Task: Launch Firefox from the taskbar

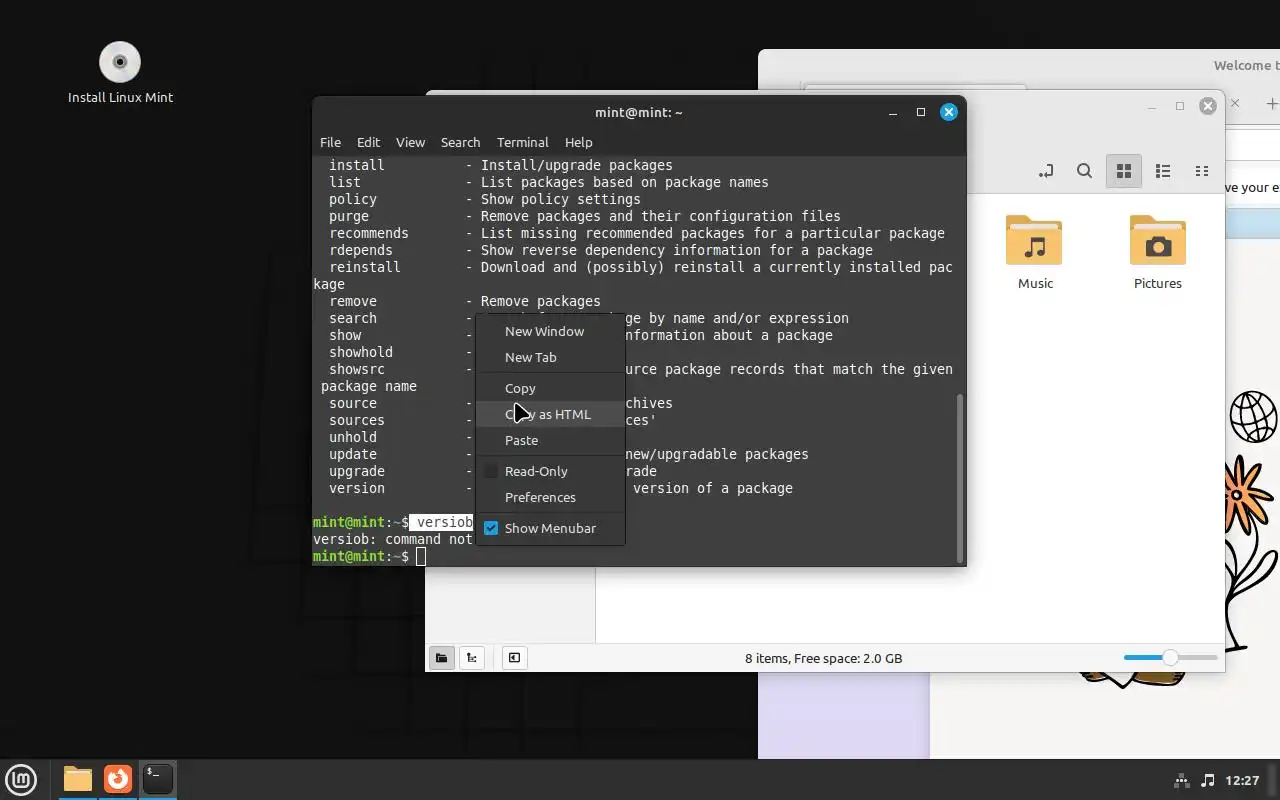Action: click(118, 779)
